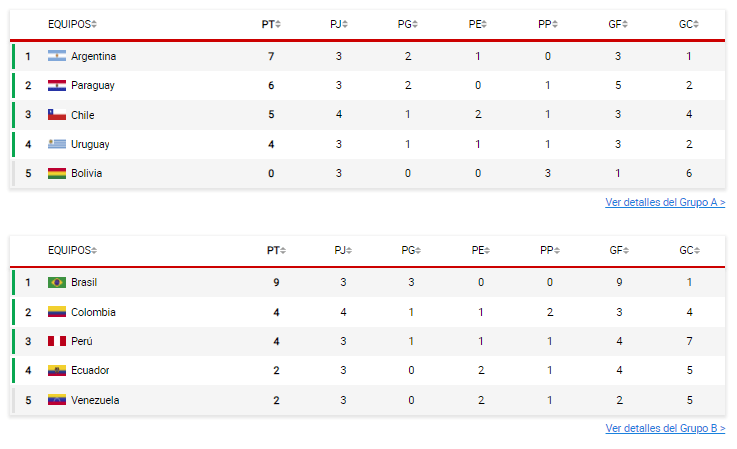Select the Perú team name

pos(82,342)
